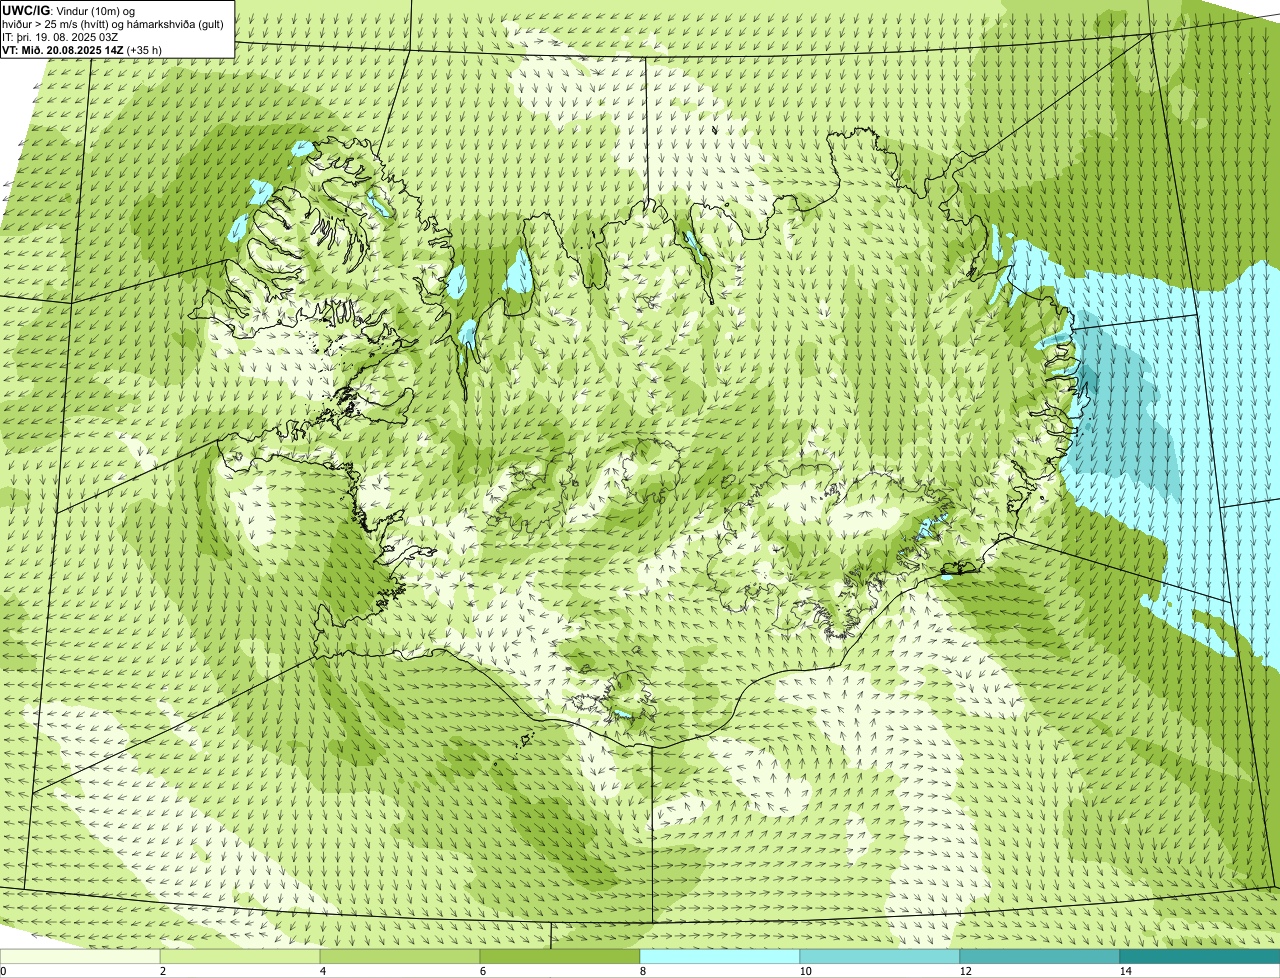Viewport: 1280px width, 978px height.
Task: Click the legend tick label "10"
Action: coord(805,971)
